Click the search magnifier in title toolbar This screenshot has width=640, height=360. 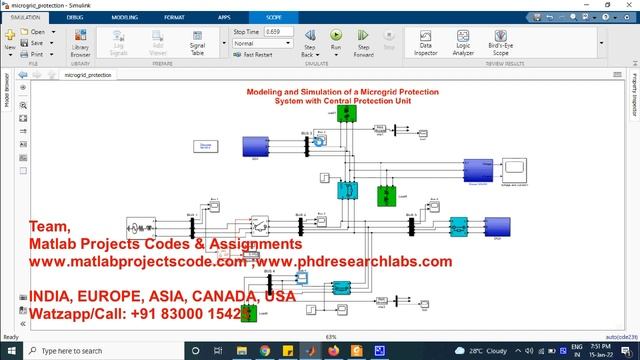tap(573, 17)
